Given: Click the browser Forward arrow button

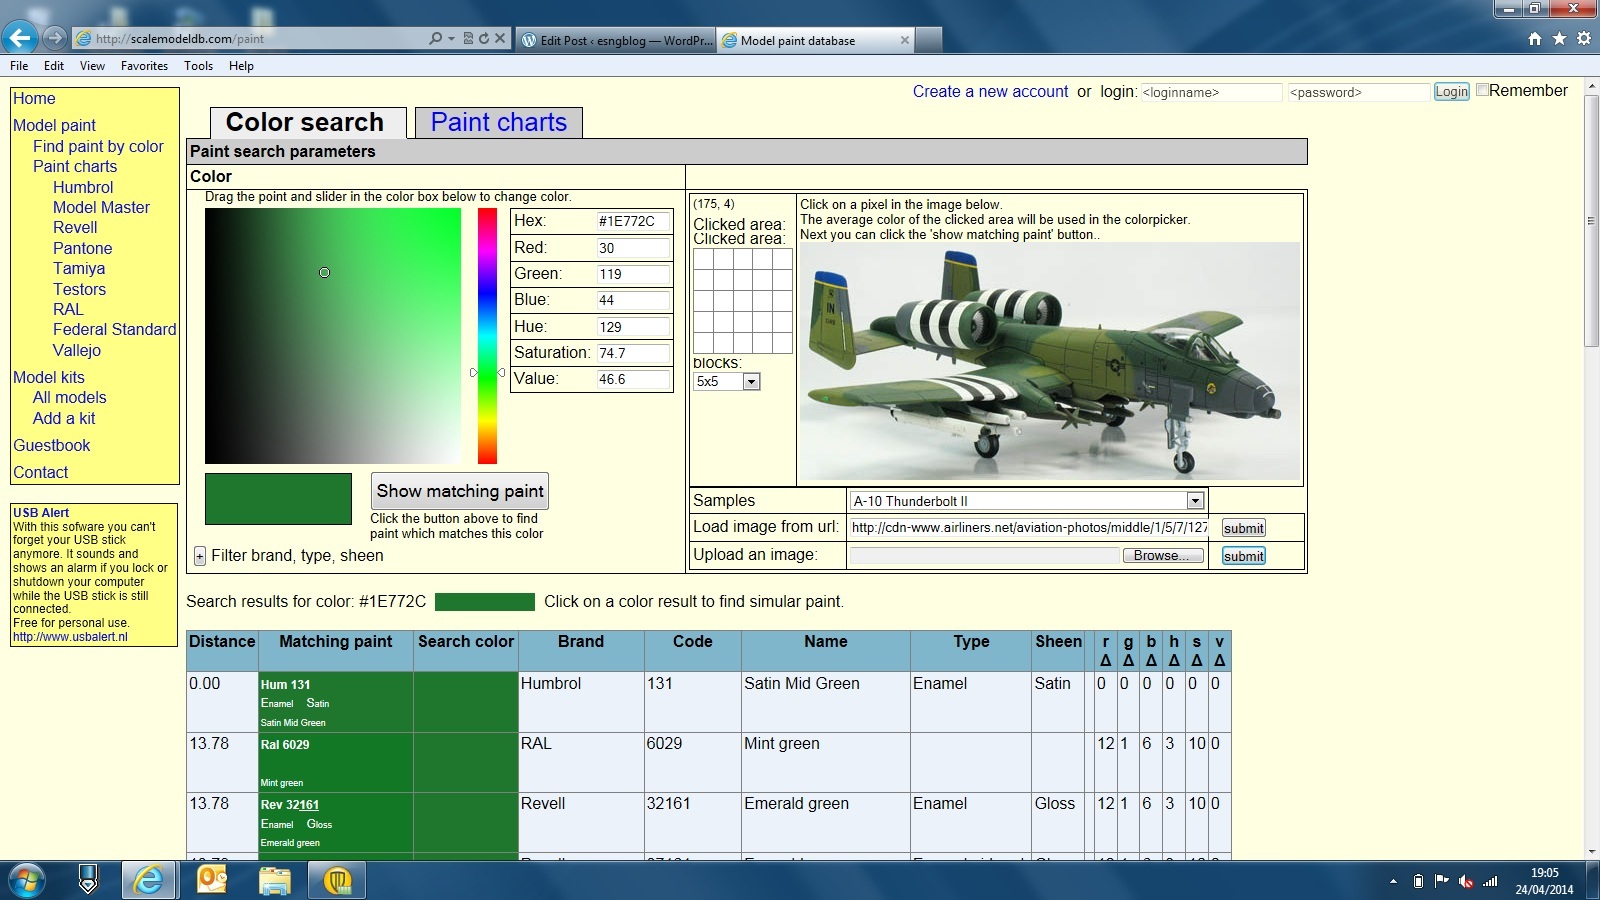Looking at the screenshot, I should tap(55, 38).
